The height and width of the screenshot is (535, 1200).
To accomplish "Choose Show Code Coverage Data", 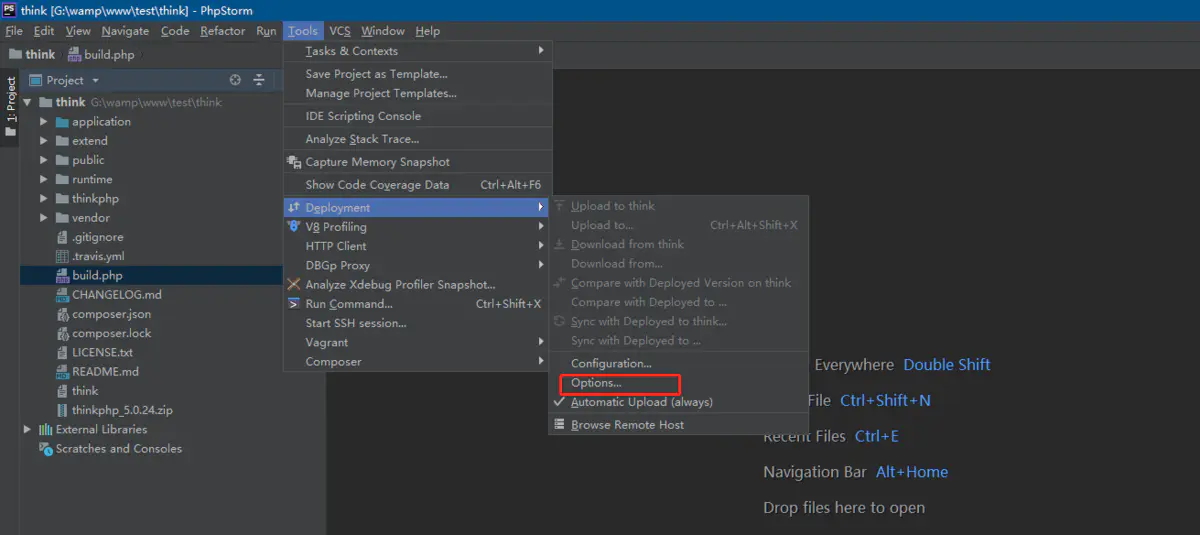I will coord(377,184).
